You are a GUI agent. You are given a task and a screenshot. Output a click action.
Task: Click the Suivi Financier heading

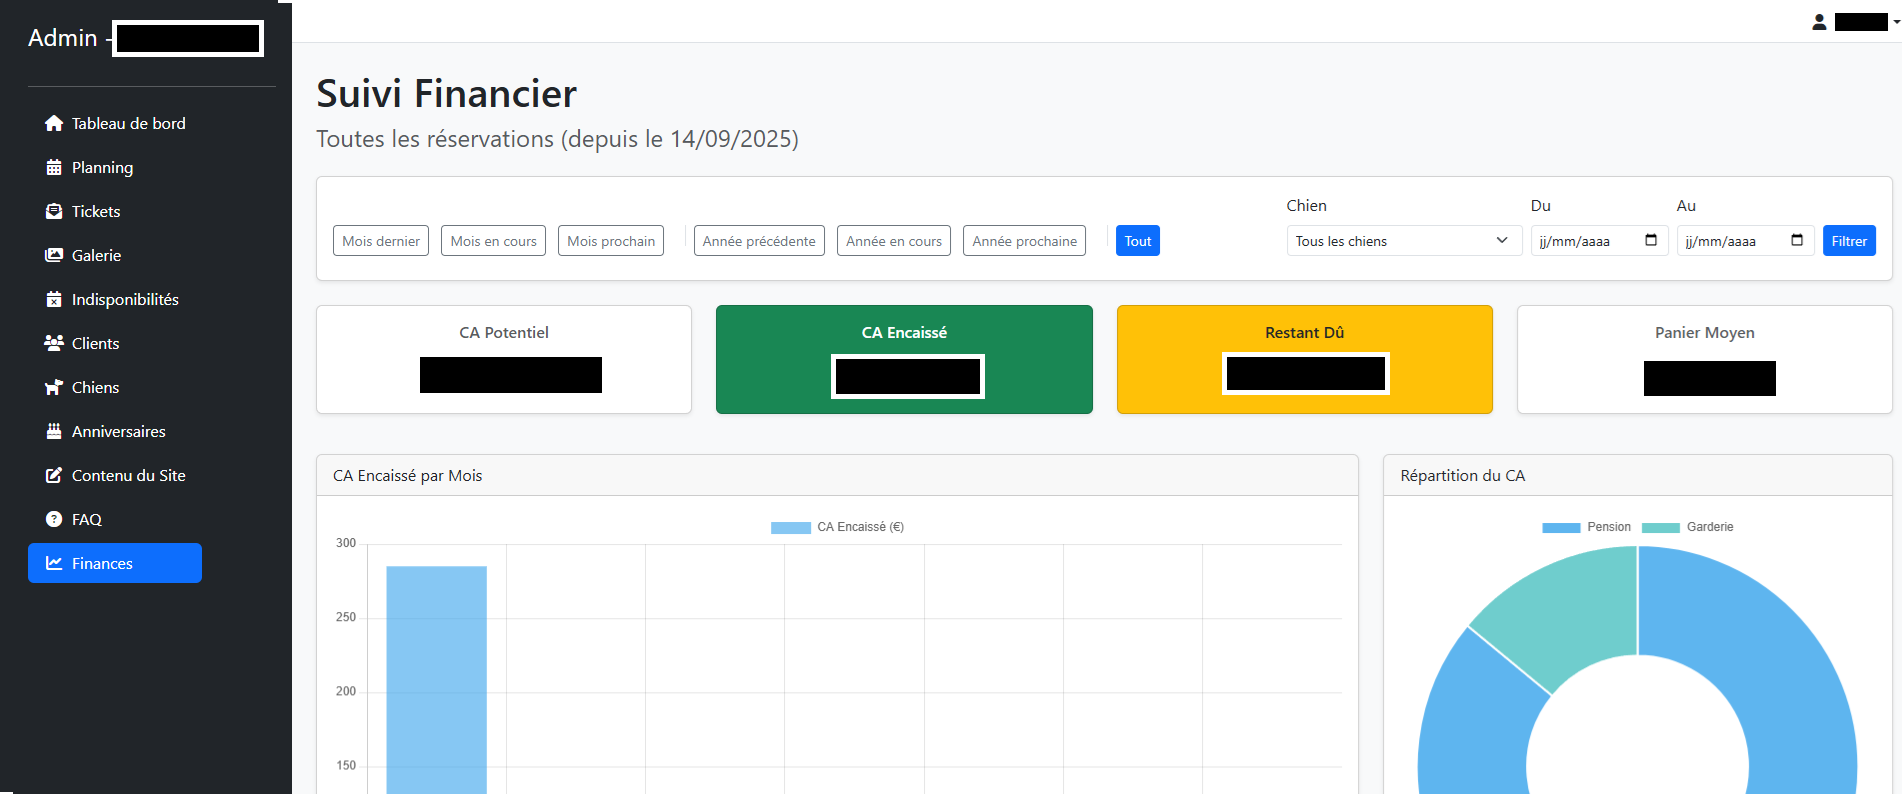[447, 94]
